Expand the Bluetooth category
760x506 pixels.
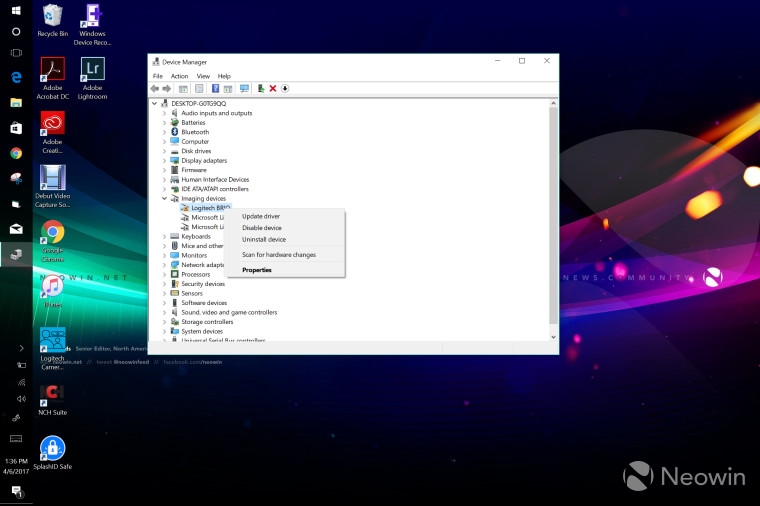[x=165, y=132]
